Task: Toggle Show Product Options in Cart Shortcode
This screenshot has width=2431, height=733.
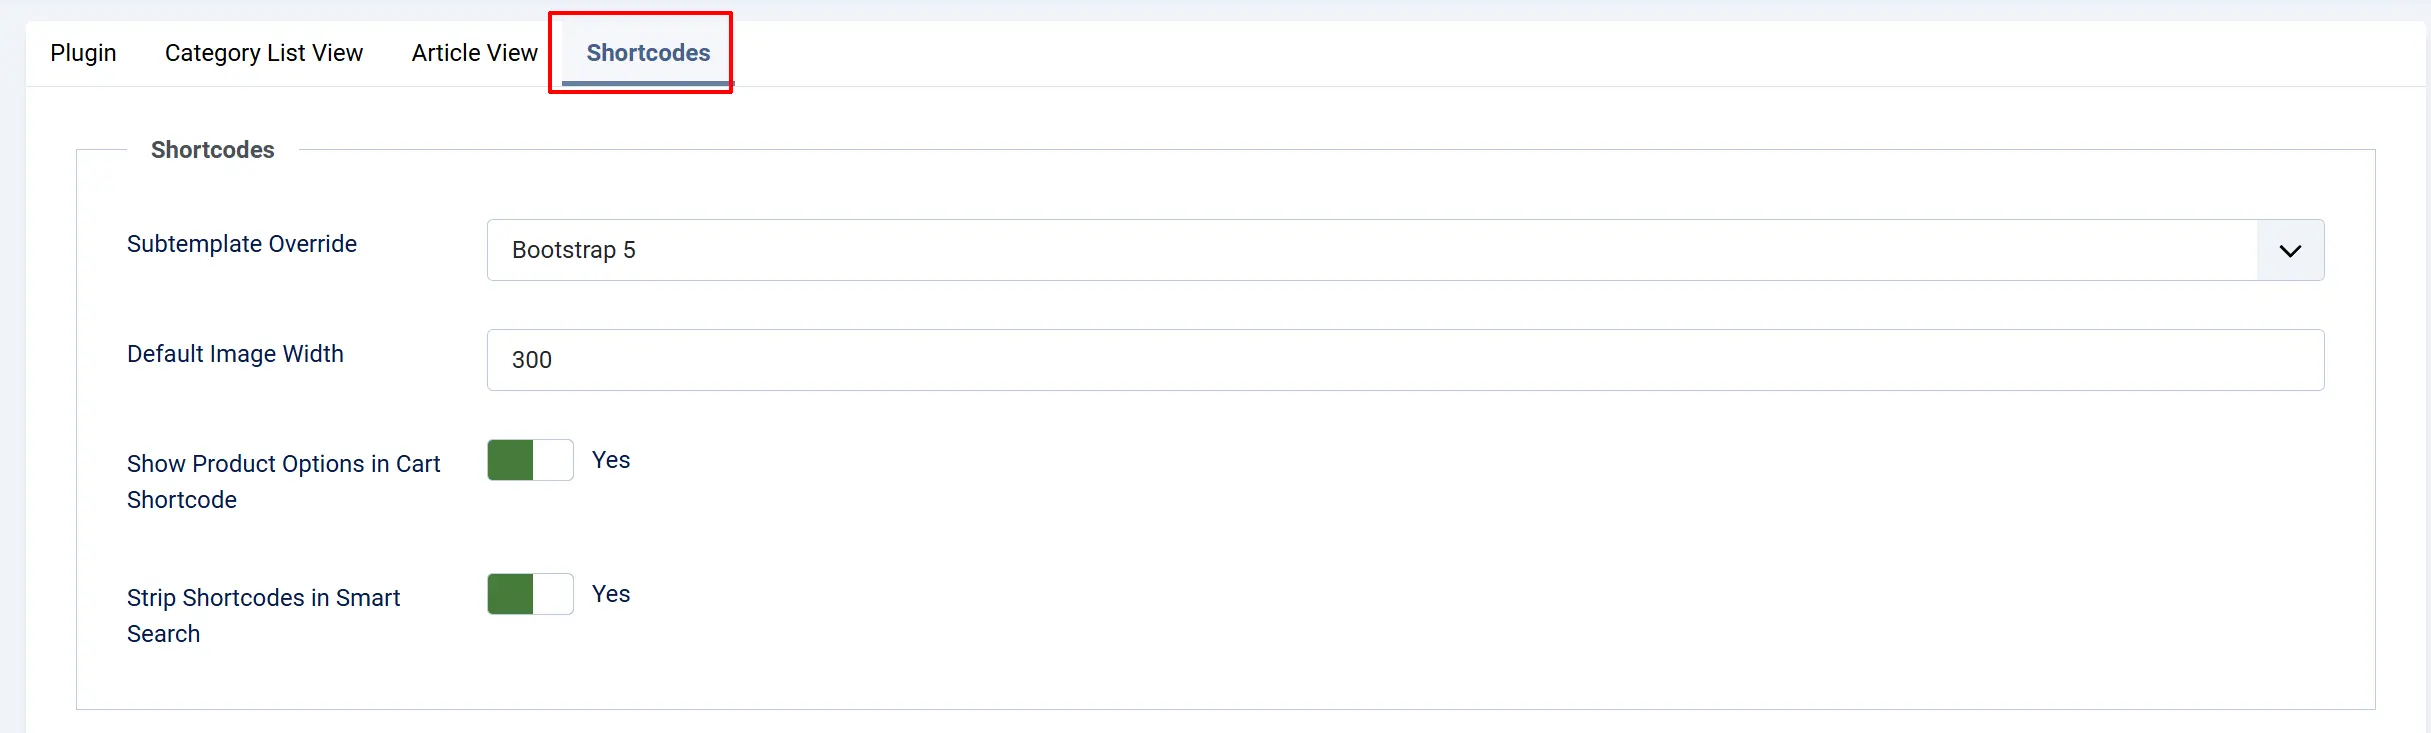Action: point(530,460)
